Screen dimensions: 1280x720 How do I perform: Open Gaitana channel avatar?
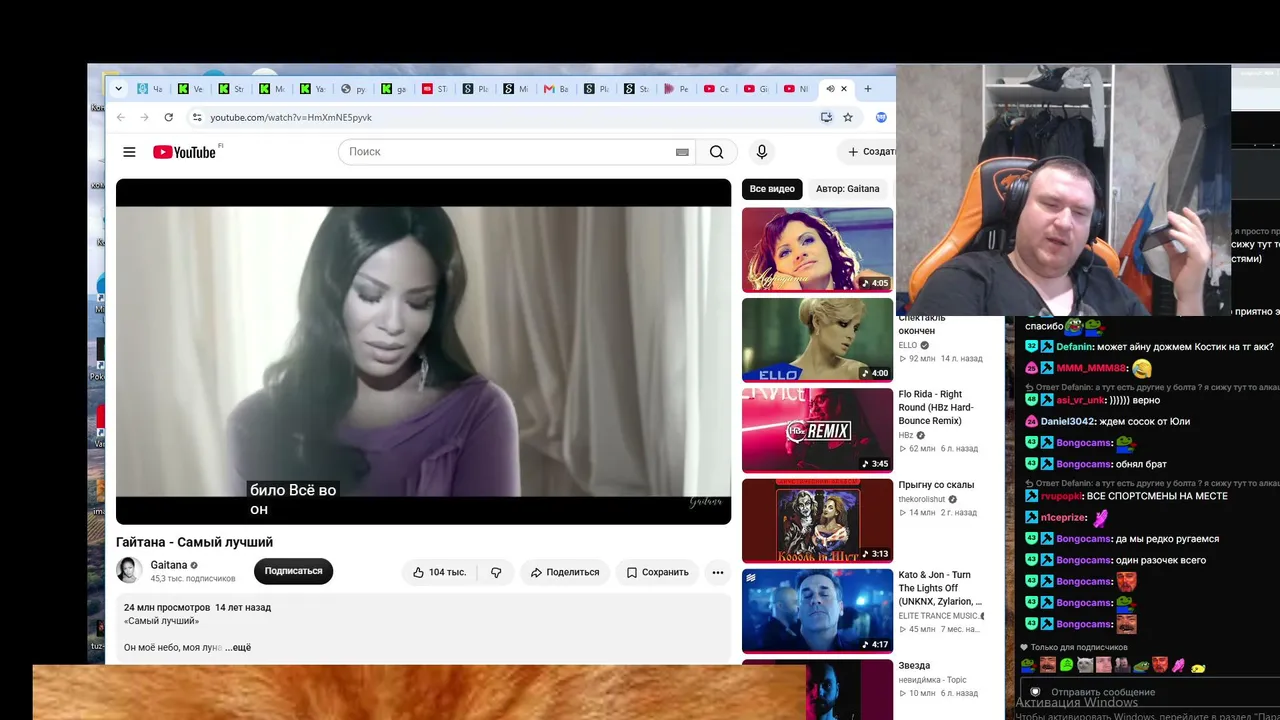(129, 571)
